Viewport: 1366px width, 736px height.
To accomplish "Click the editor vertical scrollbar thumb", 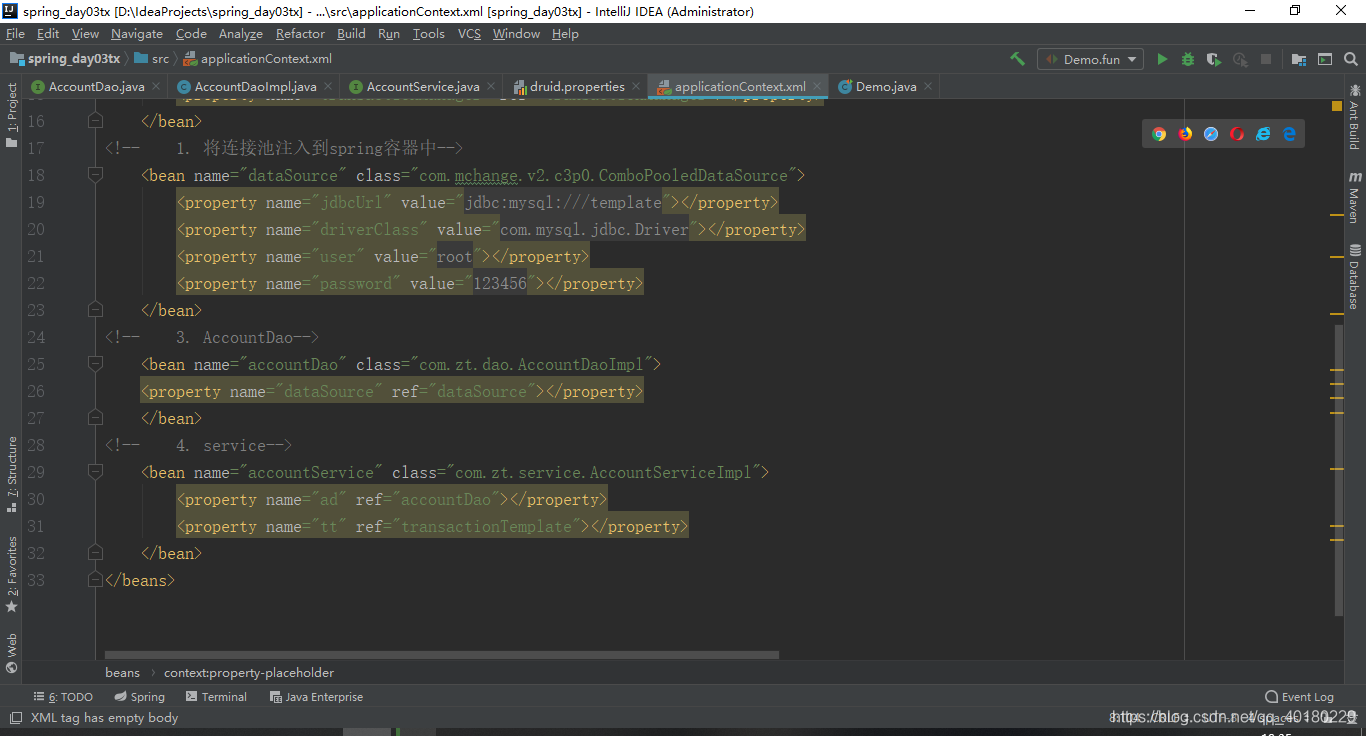I will [1339, 469].
